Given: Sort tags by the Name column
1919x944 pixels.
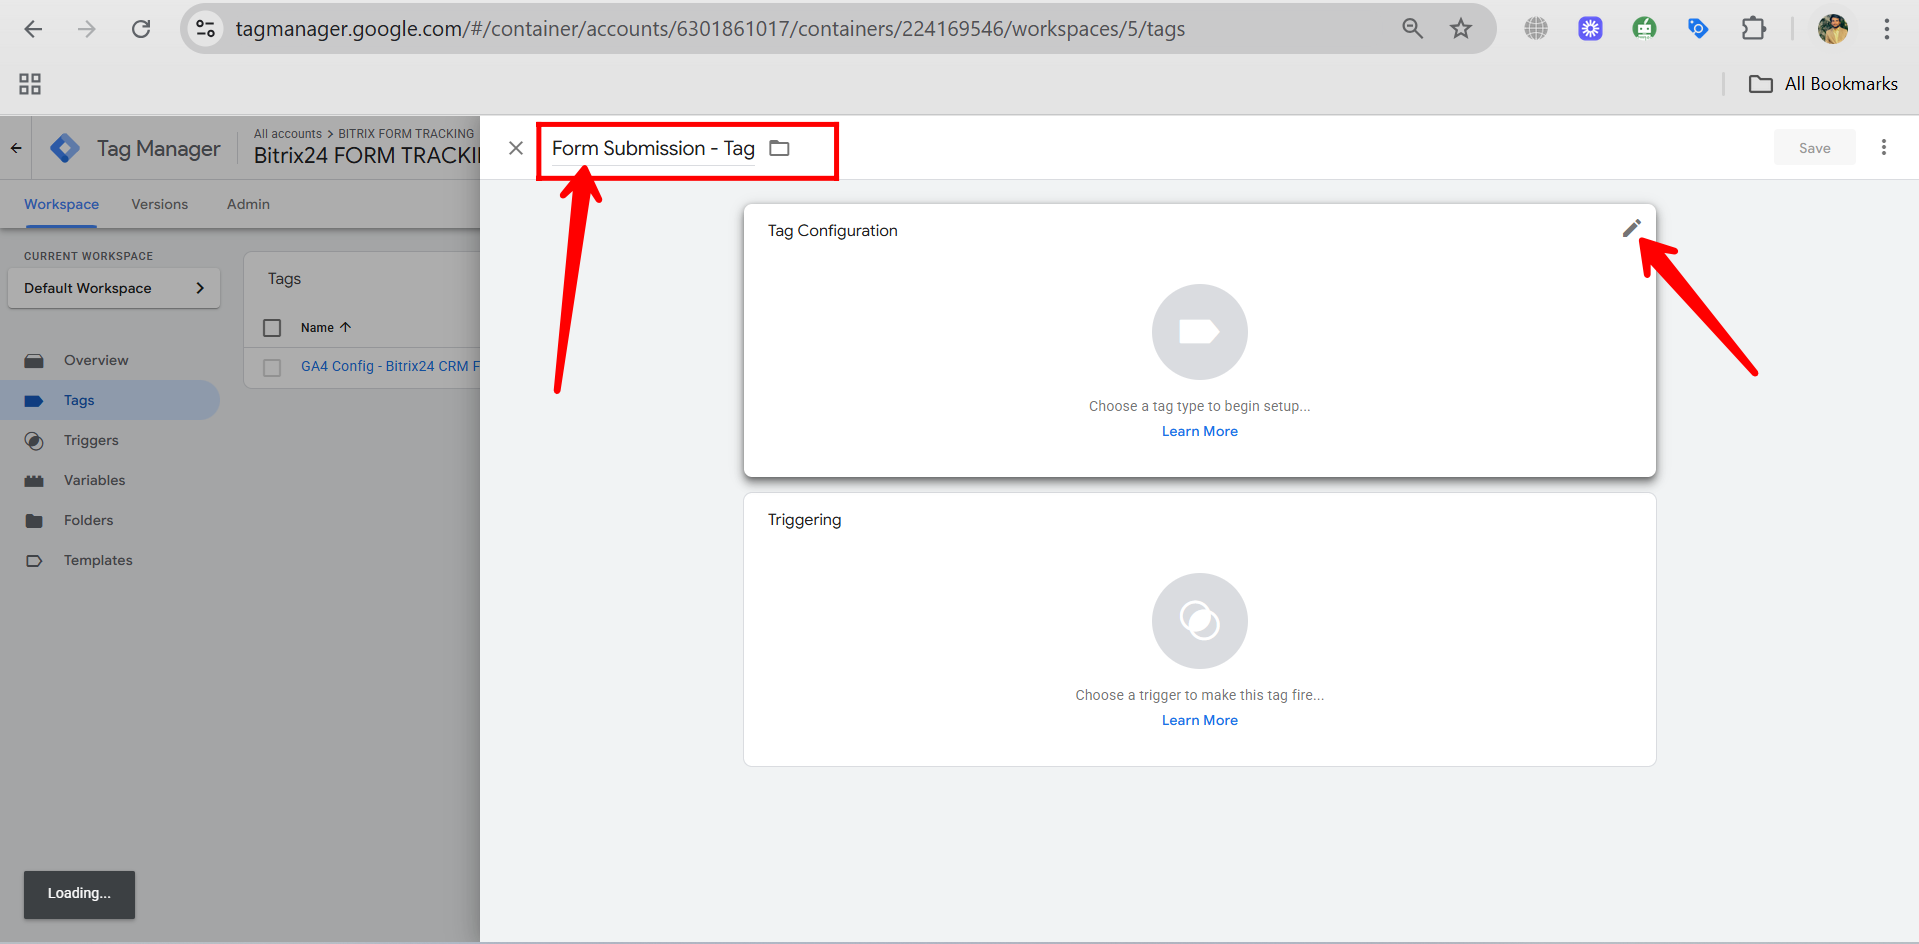Looking at the screenshot, I should (325, 328).
